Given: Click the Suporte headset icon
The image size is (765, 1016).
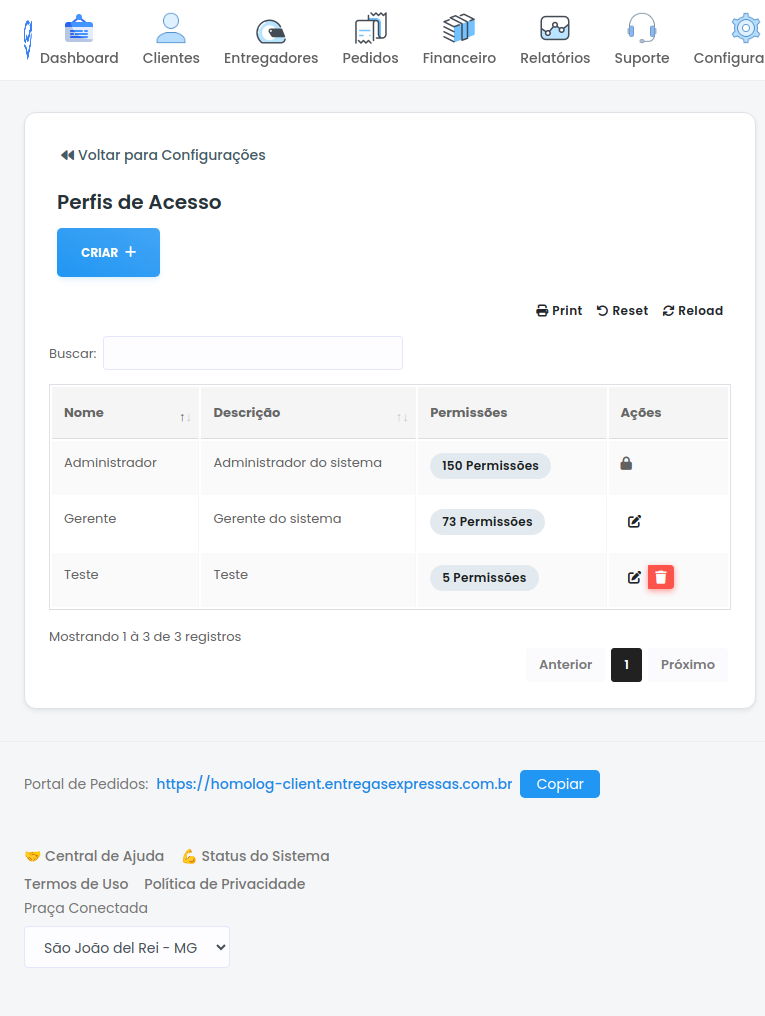Looking at the screenshot, I should click(641, 27).
